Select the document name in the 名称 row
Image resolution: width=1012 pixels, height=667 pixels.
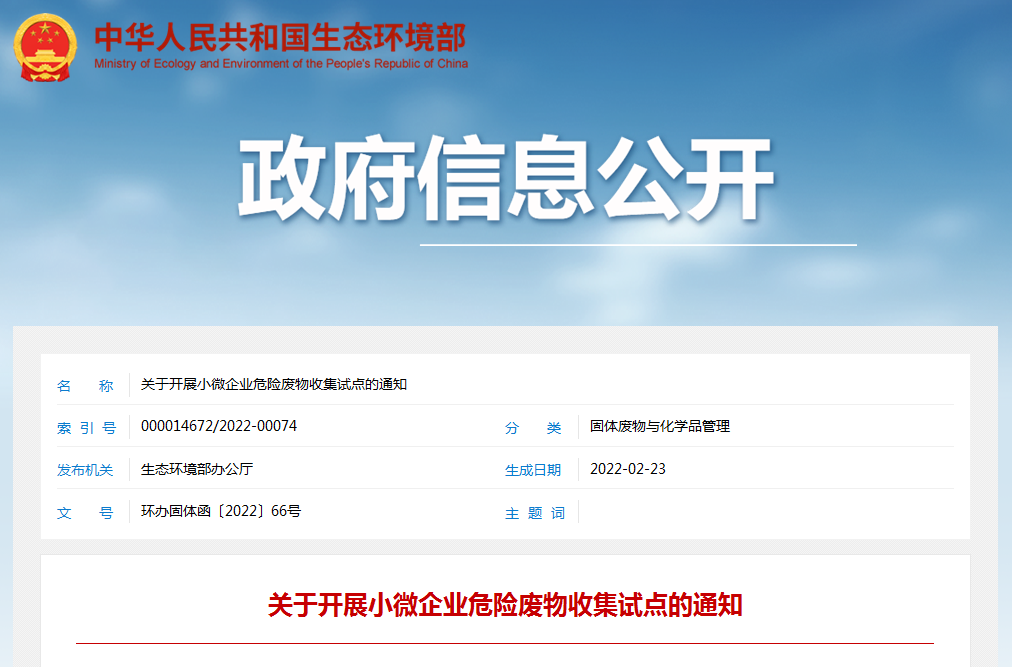tap(274, 385)
